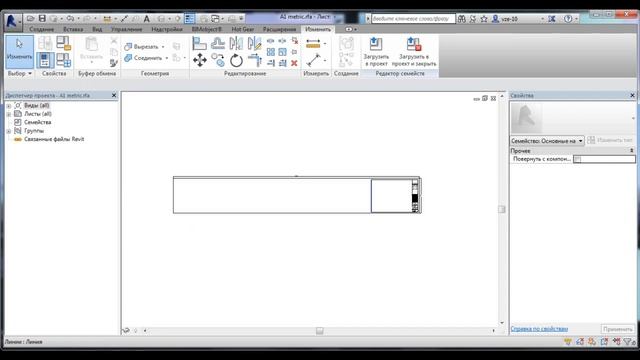This screenshot has height=360, width=640.
Task: Open the Справка по свойствам link
Action: tap(539, 329)
